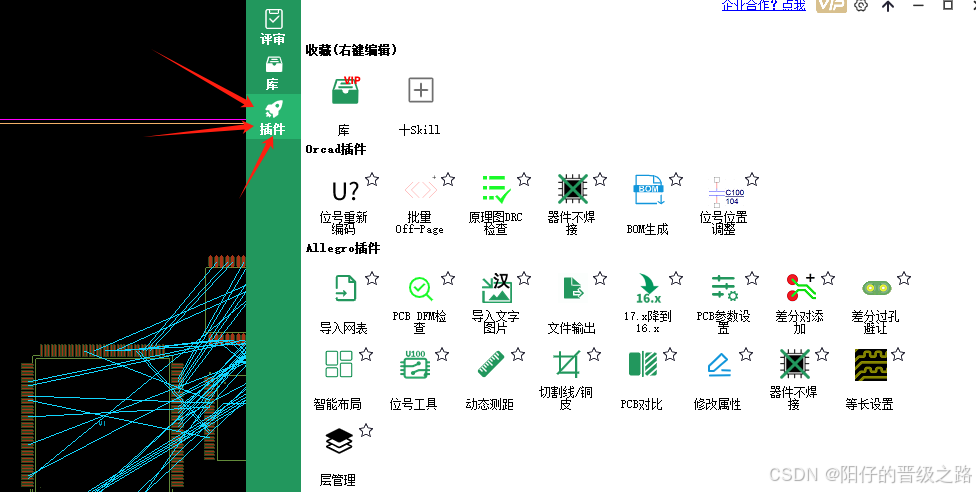Favorite 17.x降到16.x with its star

click(676, 278)
